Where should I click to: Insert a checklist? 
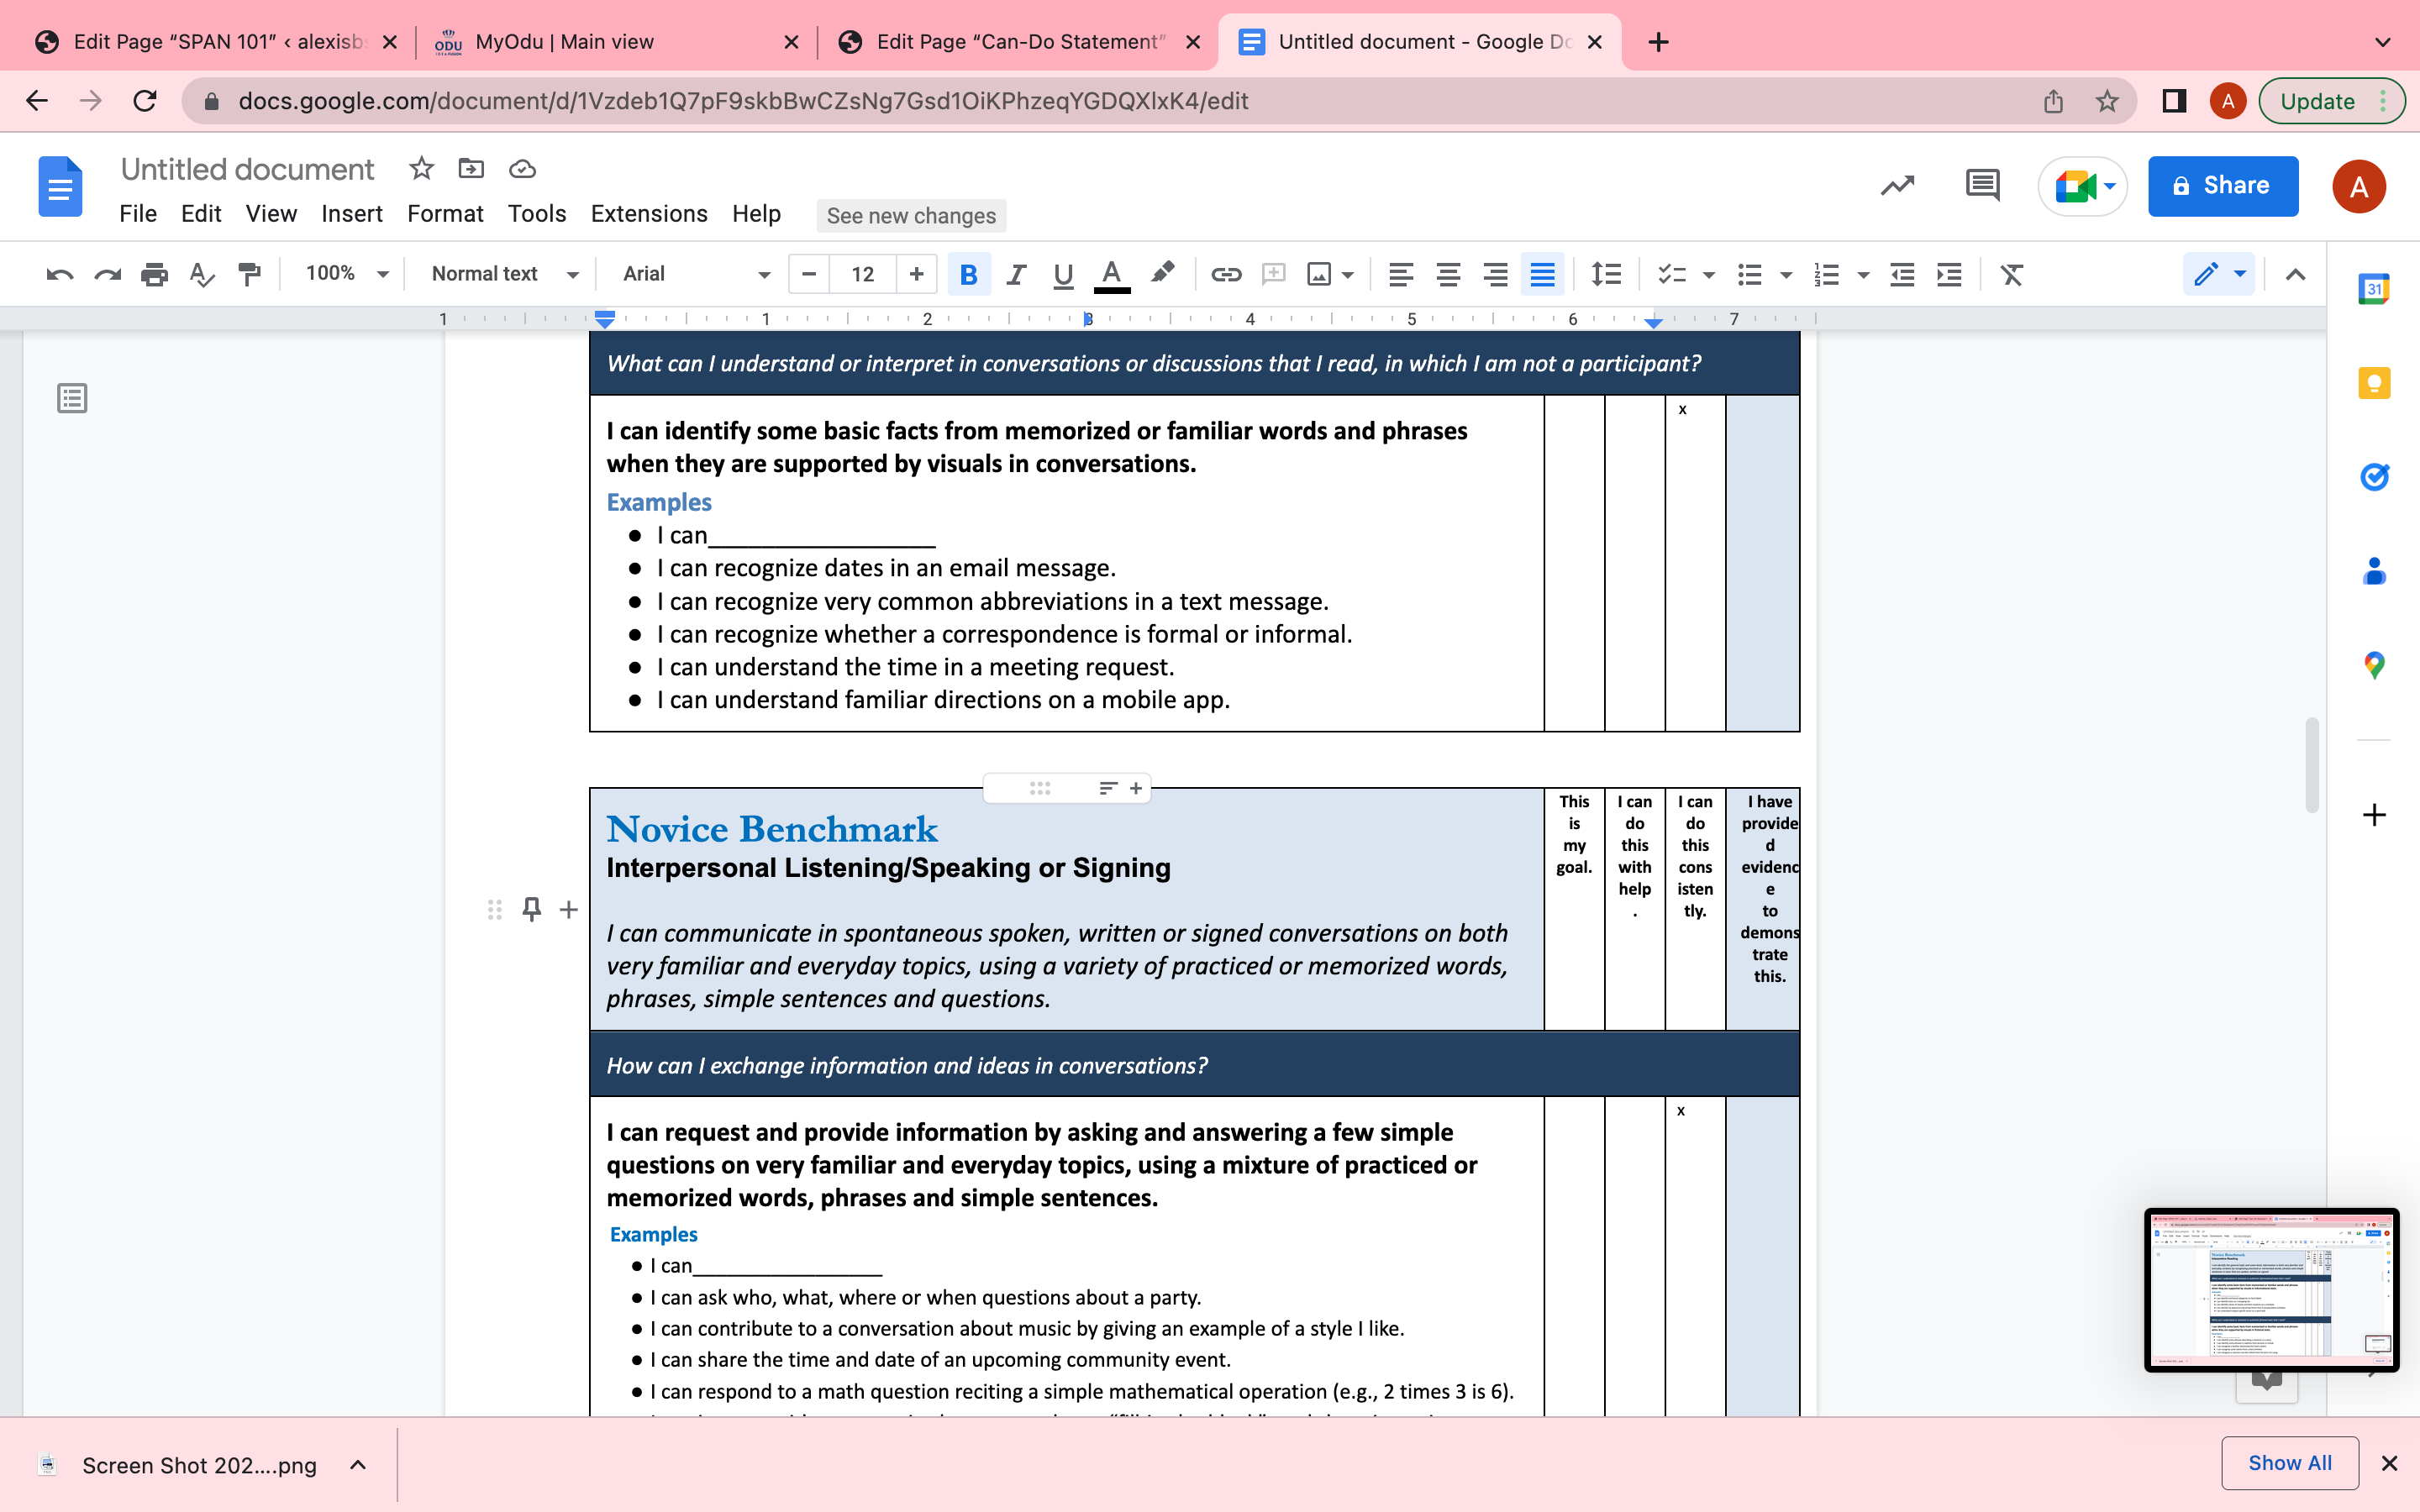[1671, 274]
